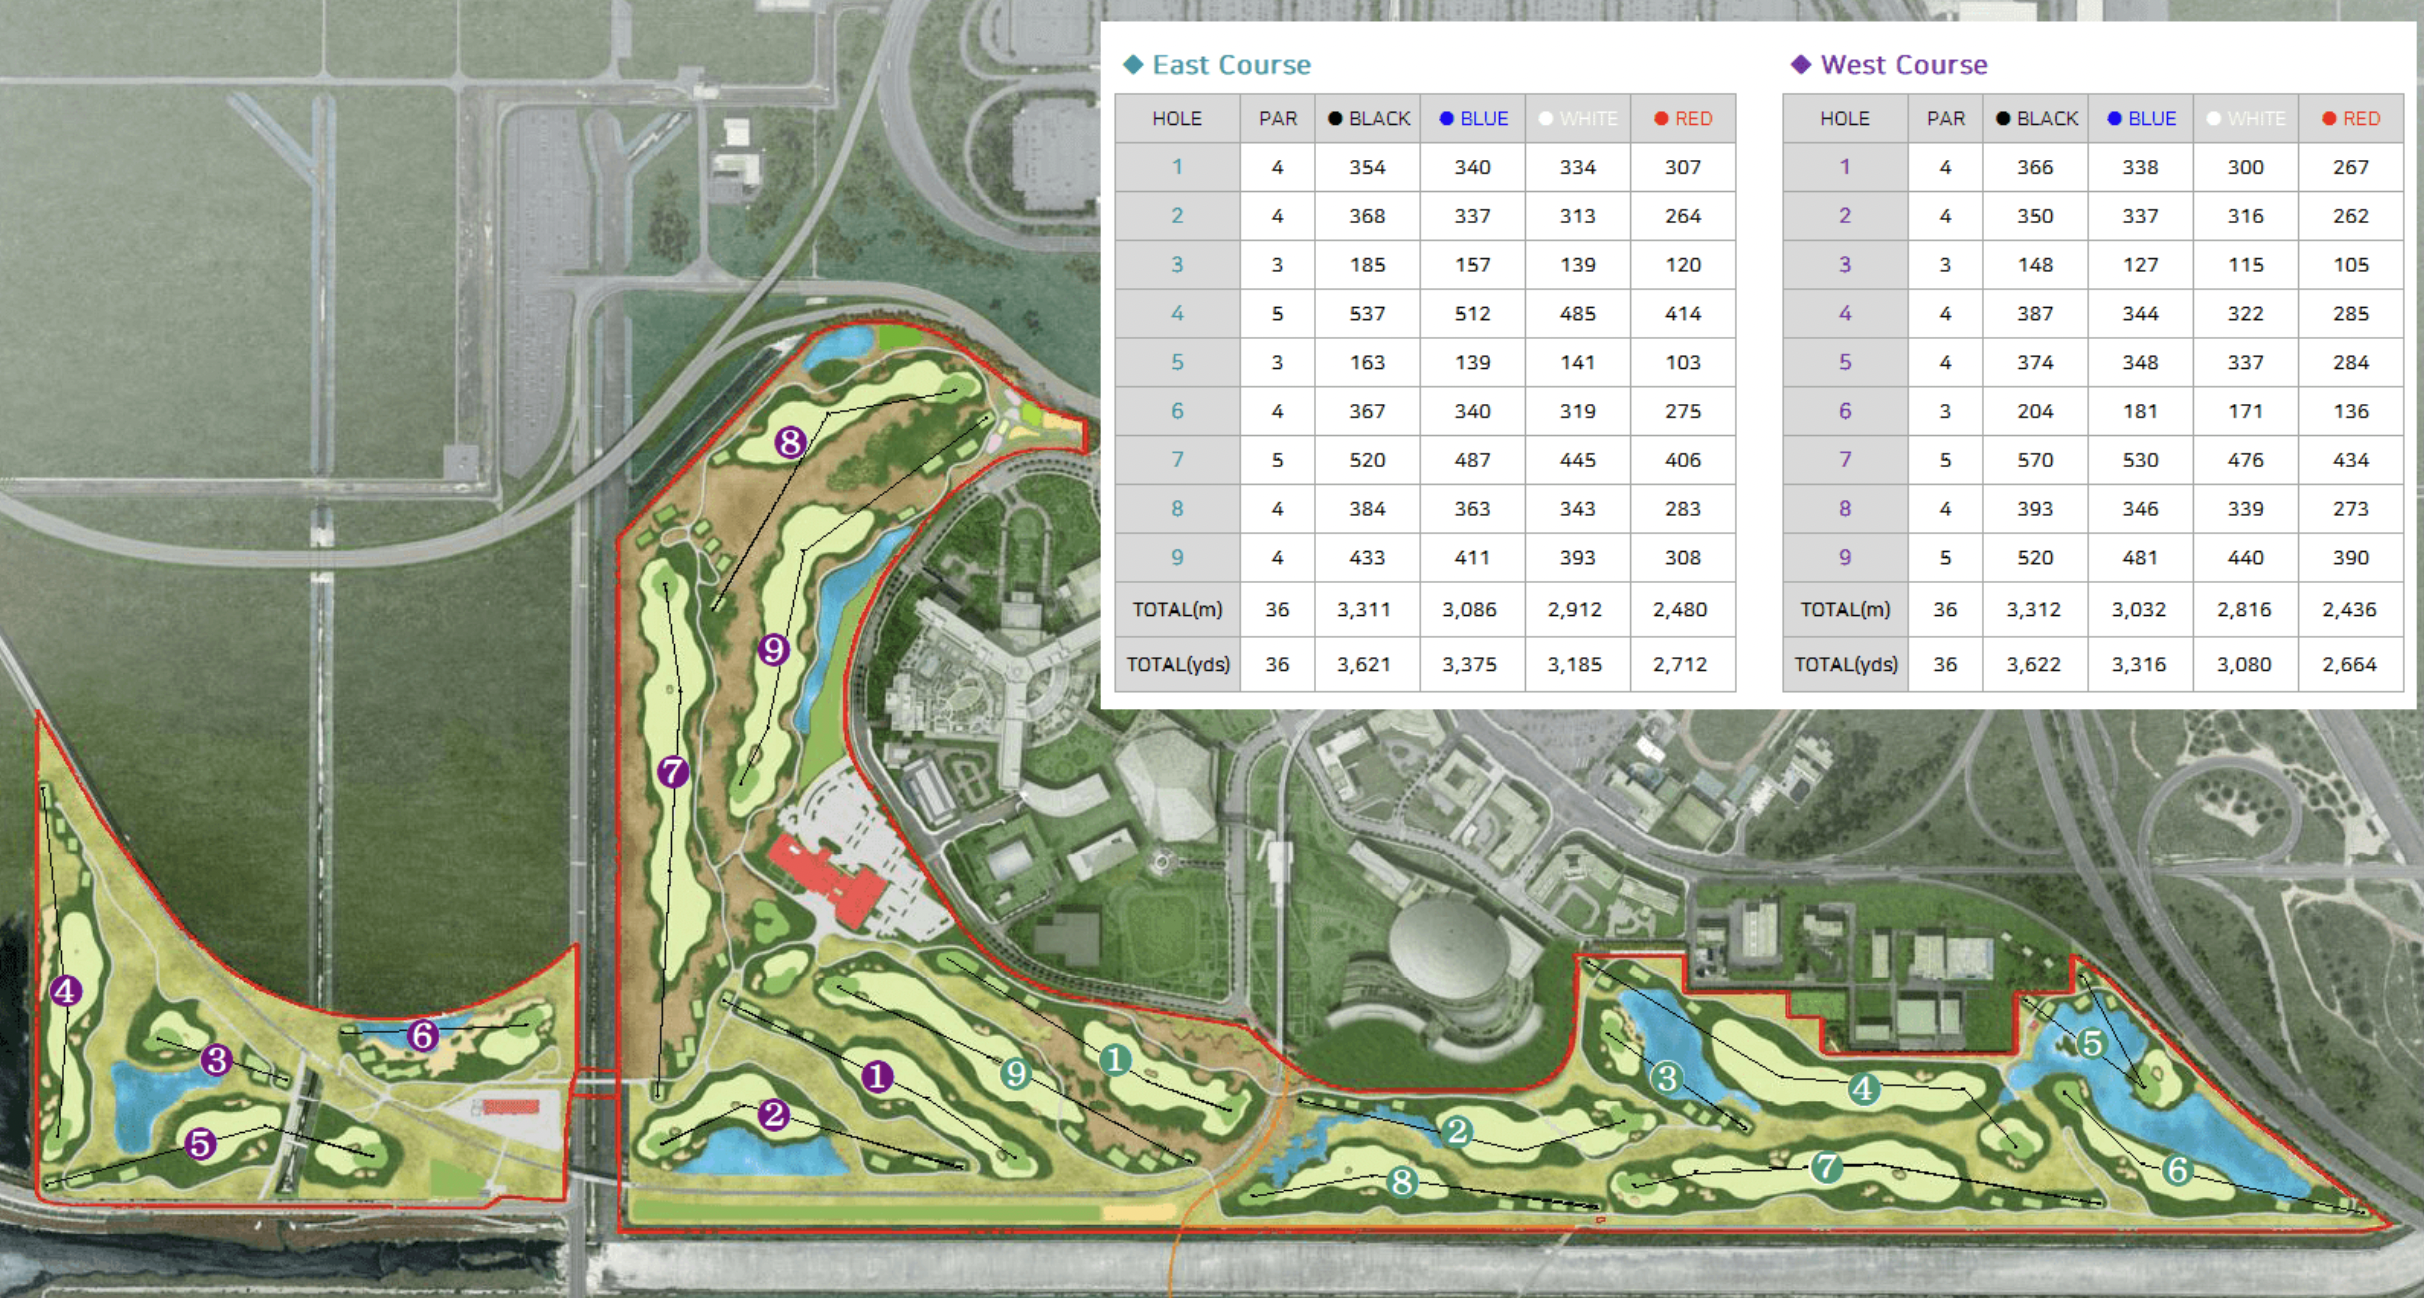Click purple hole 8 marker on map
The width and height of the screenshot is (2424, 1298).
790,441
